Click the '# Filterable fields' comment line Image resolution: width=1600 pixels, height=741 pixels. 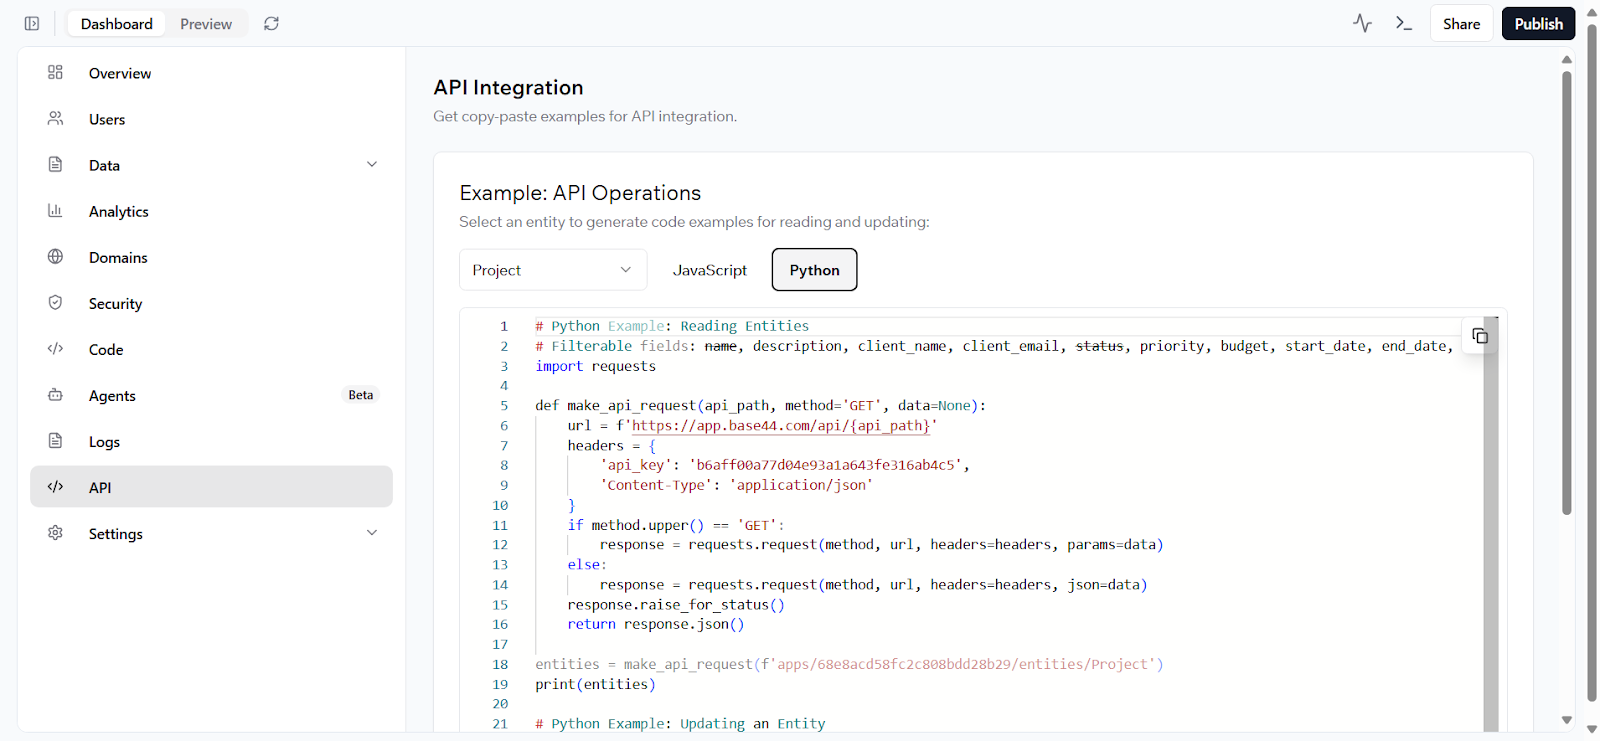point(994,346)
